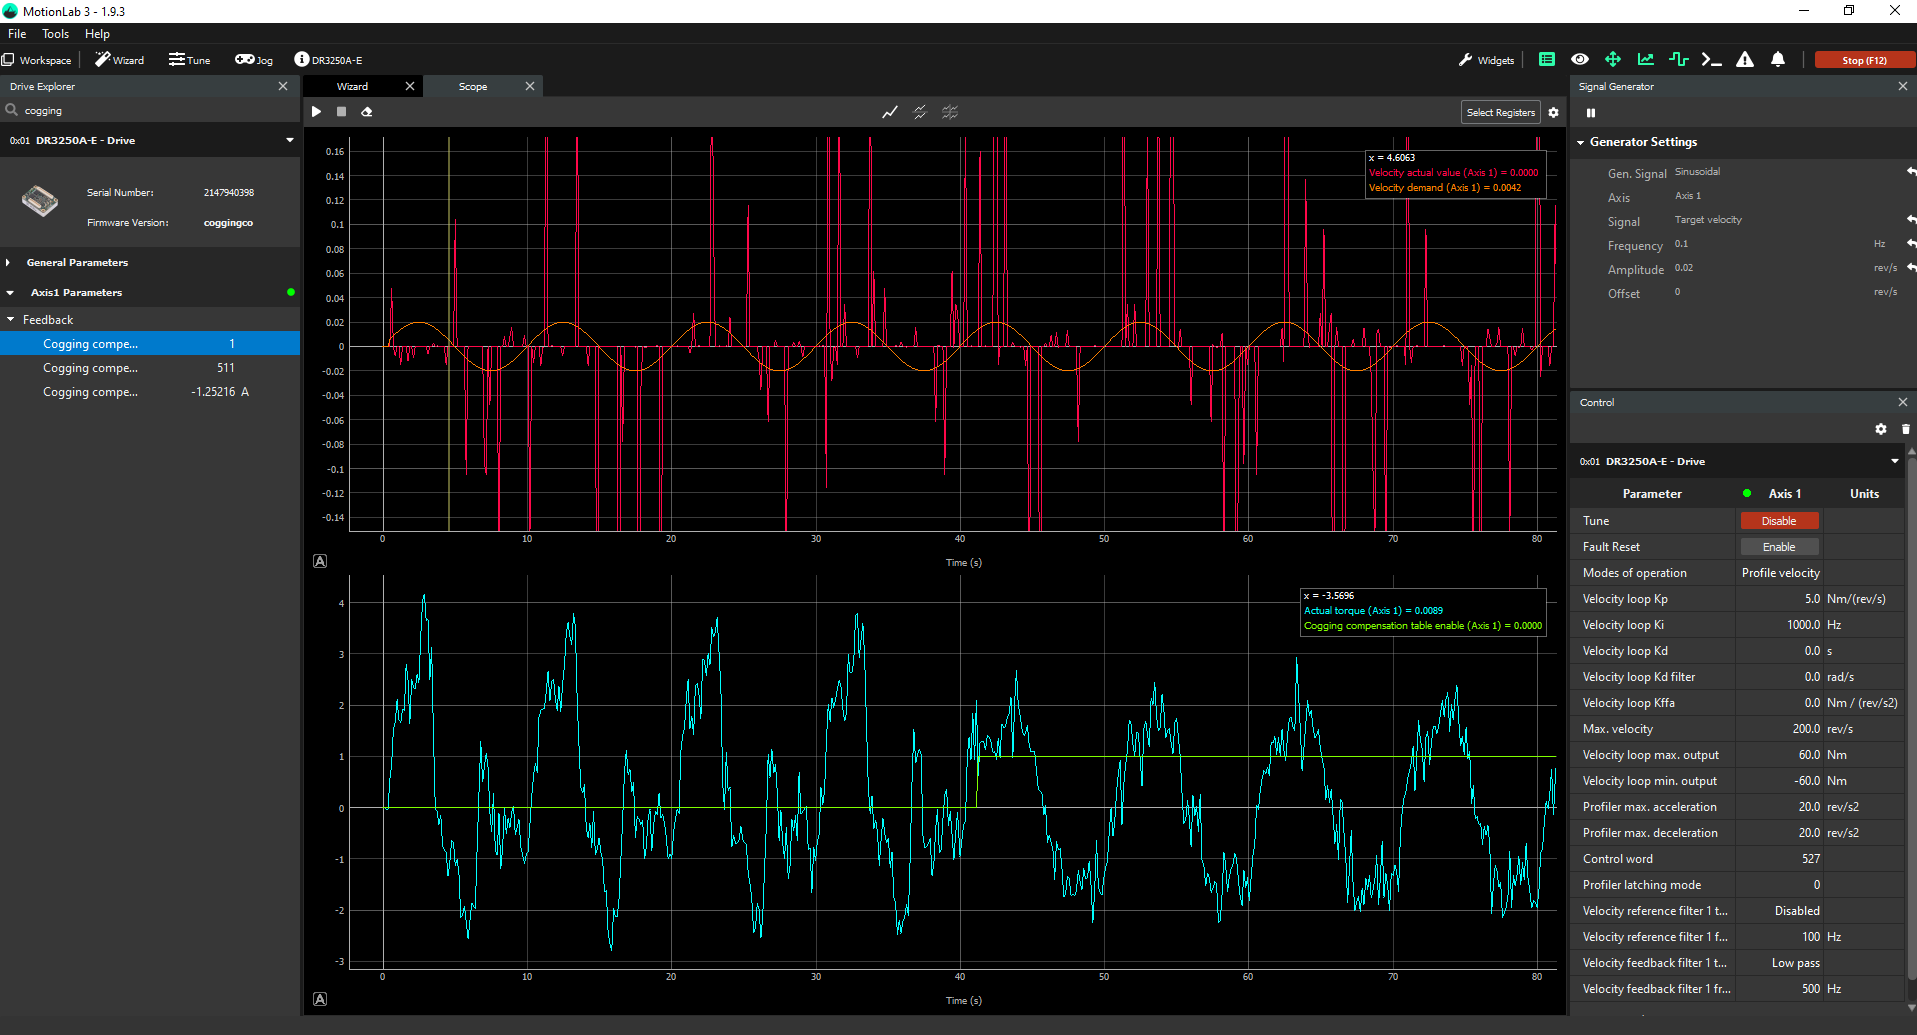Enable Fault Reset on Axis 1
Viewport: 1917px width, 1035px height.
click(x=1779, y=546)
